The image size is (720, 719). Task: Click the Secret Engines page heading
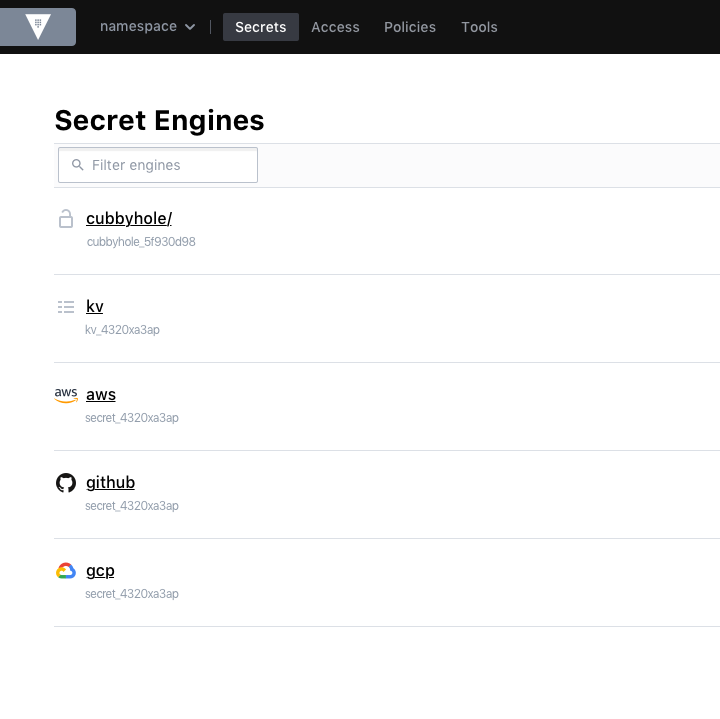click(x=159, y=120)
